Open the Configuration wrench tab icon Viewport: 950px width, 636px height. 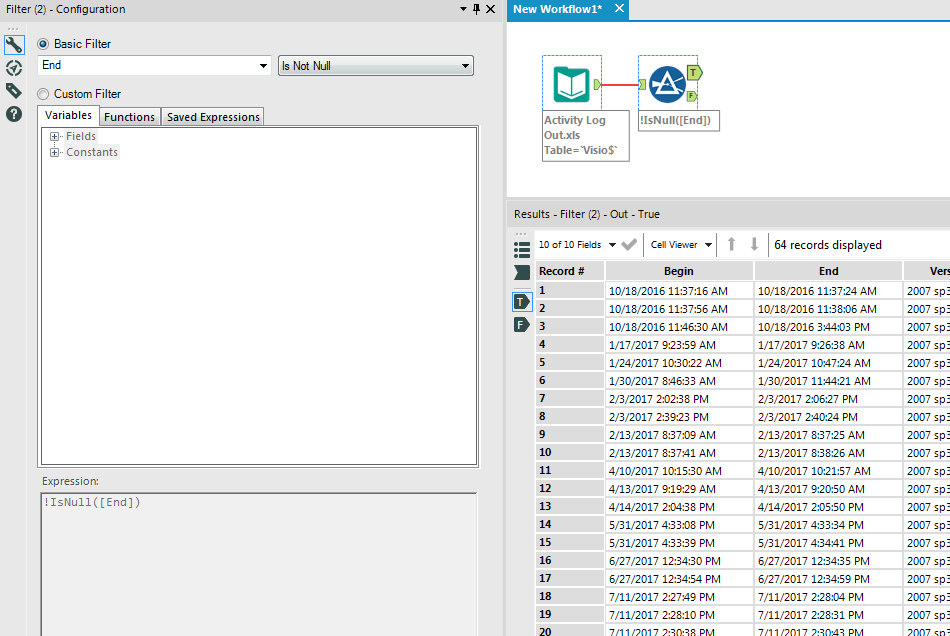[x=14, y=45]
